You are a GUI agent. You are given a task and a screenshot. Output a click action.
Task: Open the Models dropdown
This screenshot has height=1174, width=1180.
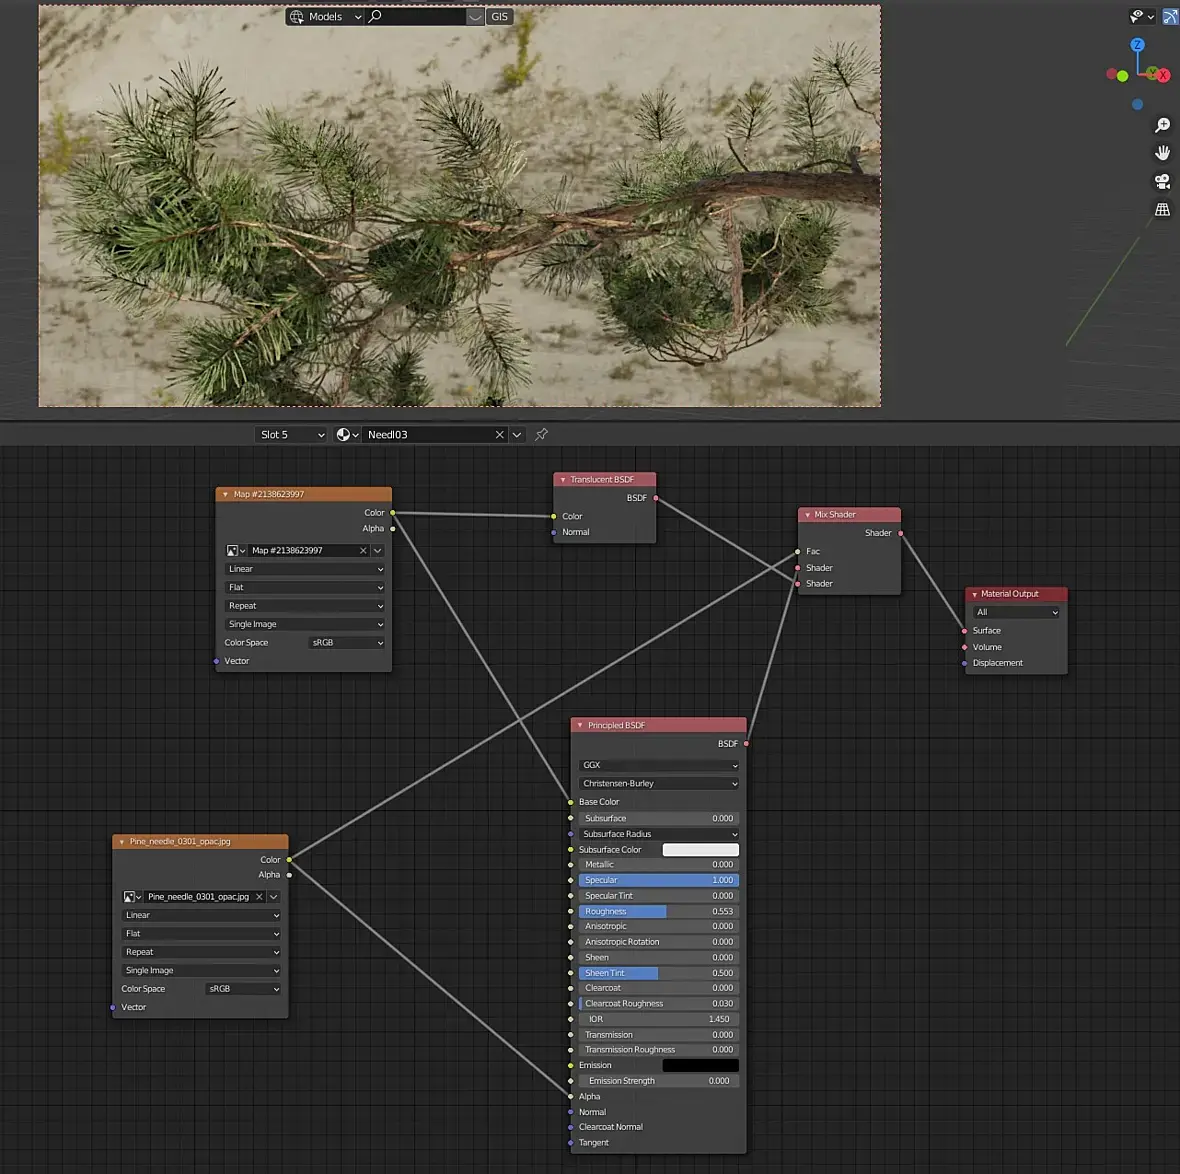pos(326,17)
